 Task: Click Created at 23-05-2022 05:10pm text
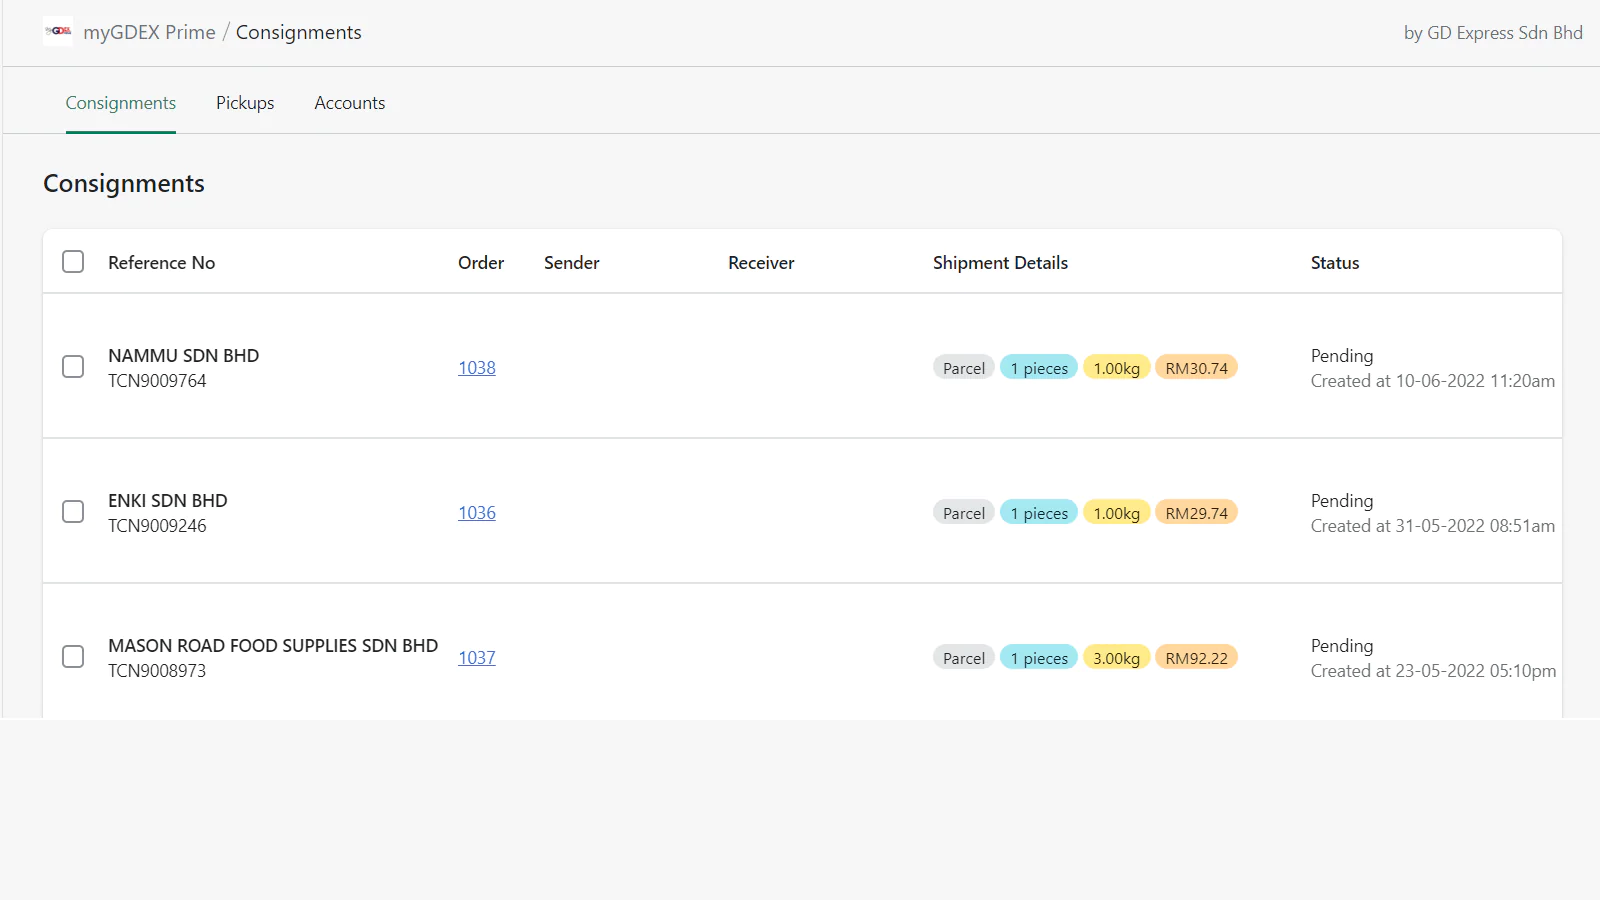[1433, 671]
